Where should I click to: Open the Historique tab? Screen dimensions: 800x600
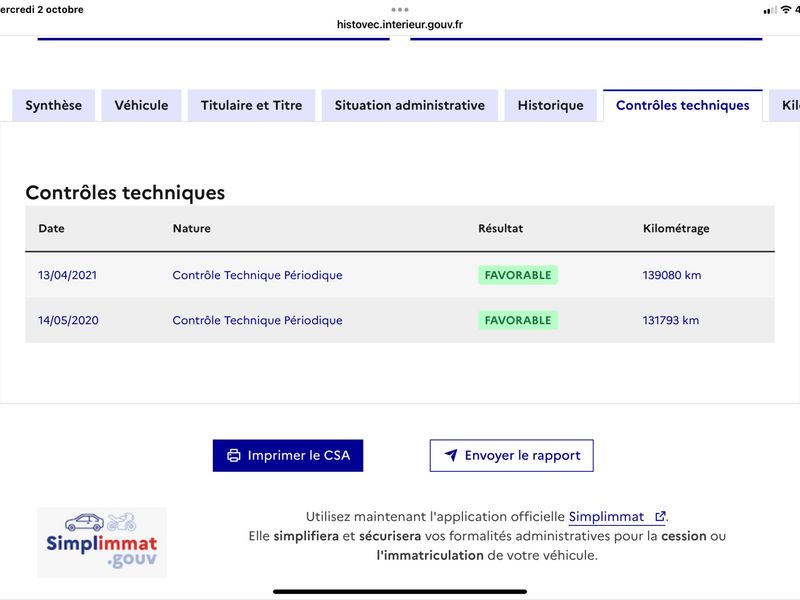(551, 105)
